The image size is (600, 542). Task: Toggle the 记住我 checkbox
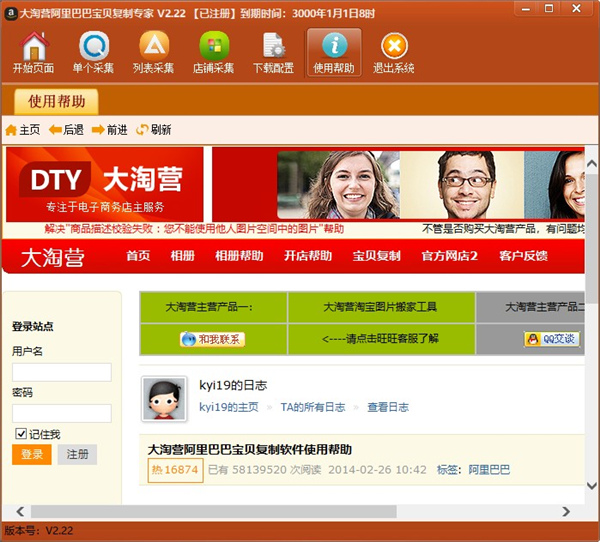point(21,434)
